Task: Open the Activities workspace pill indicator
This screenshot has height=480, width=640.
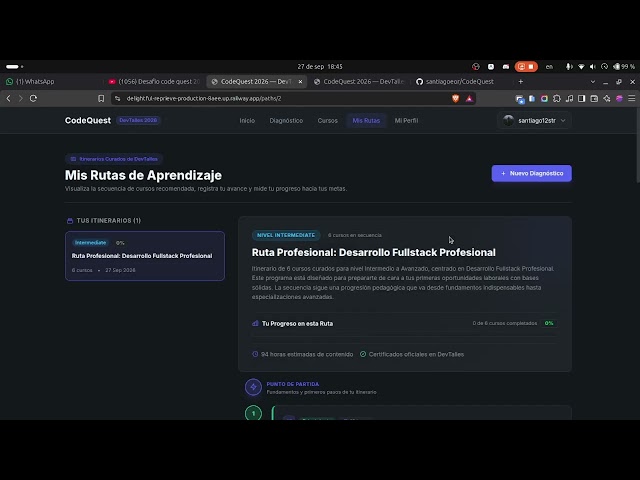Action: click(x=14, y=67)
